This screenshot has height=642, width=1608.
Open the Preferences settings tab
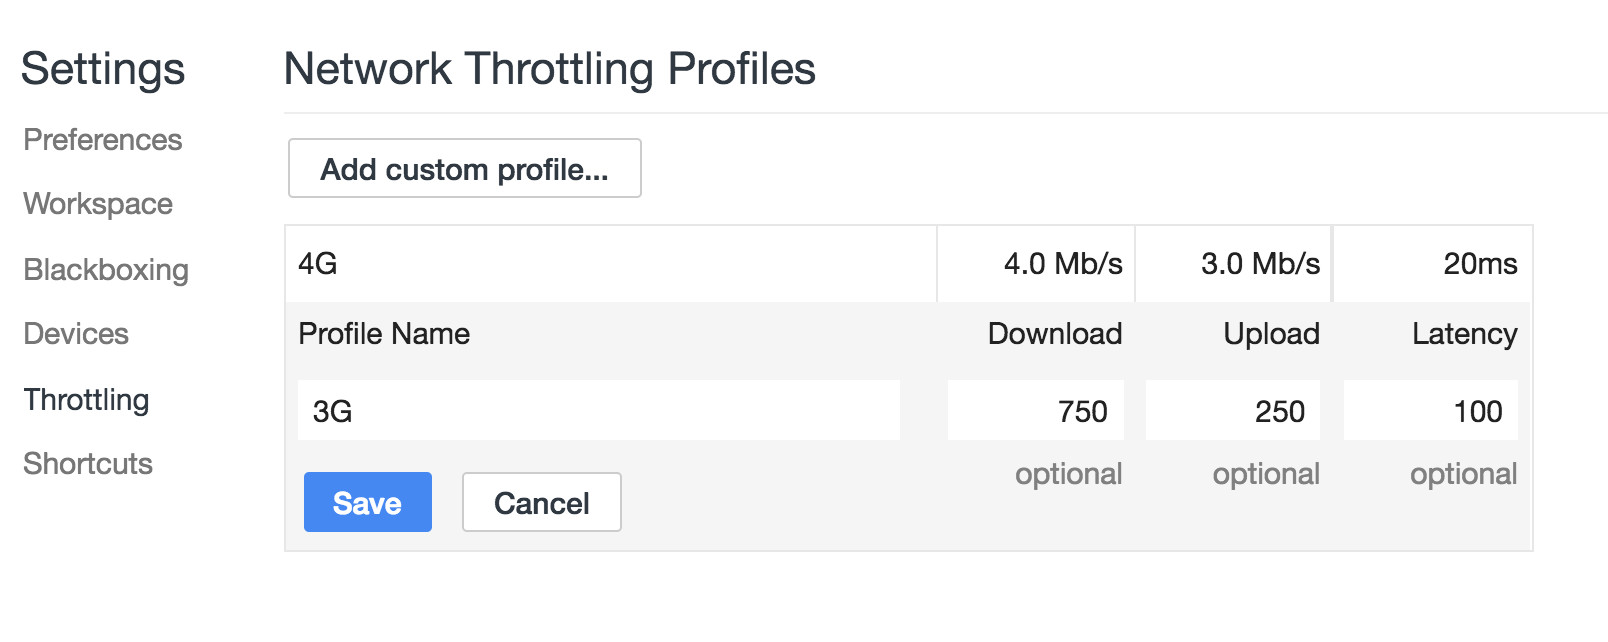(103, 140)
